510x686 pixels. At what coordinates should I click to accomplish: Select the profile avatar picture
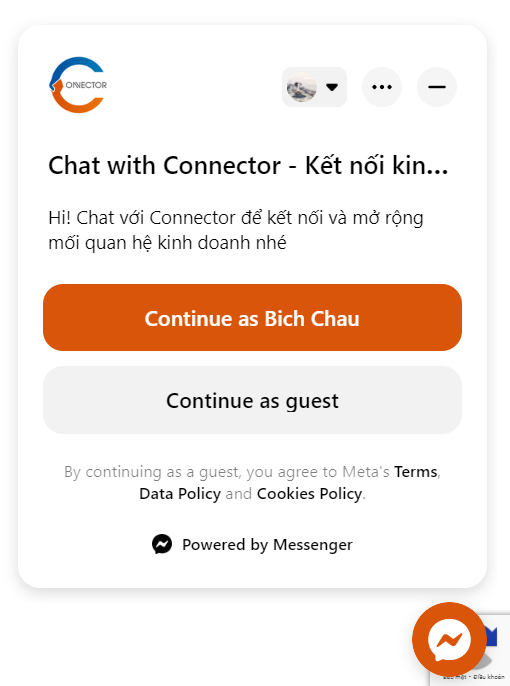point(301,87)
